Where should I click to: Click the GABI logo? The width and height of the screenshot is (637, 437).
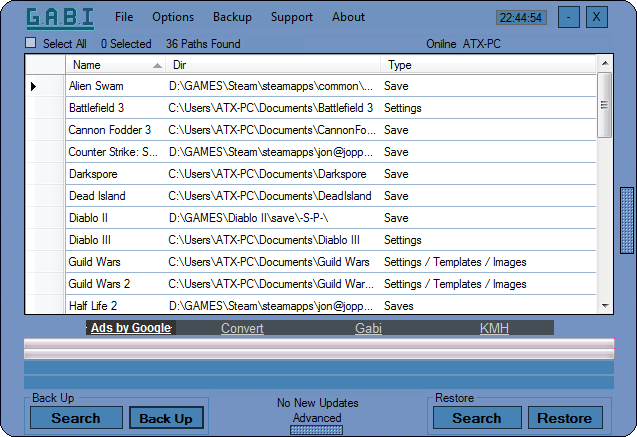pos(60,18)
